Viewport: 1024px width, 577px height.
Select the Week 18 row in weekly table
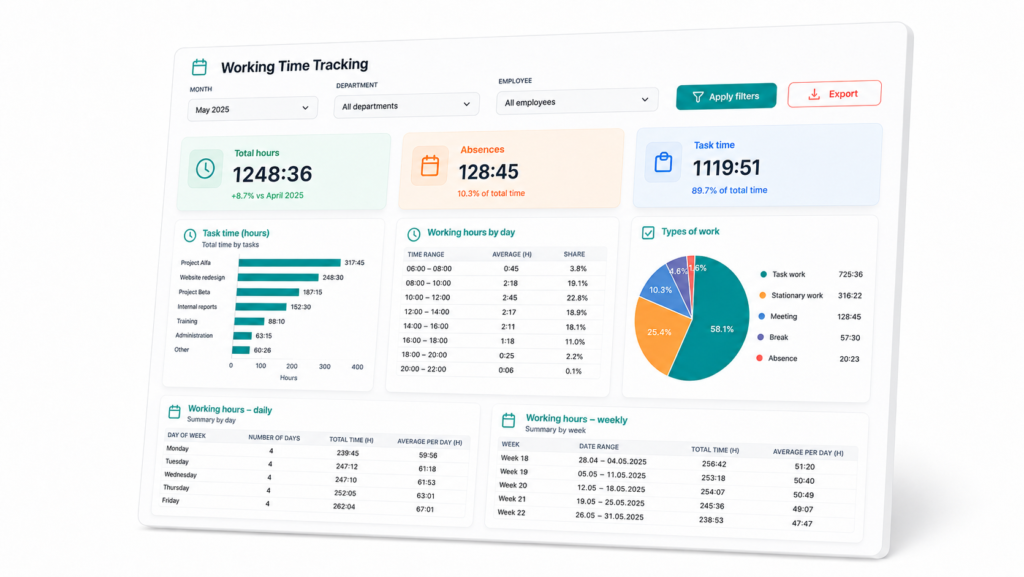[x=677, y=461]
